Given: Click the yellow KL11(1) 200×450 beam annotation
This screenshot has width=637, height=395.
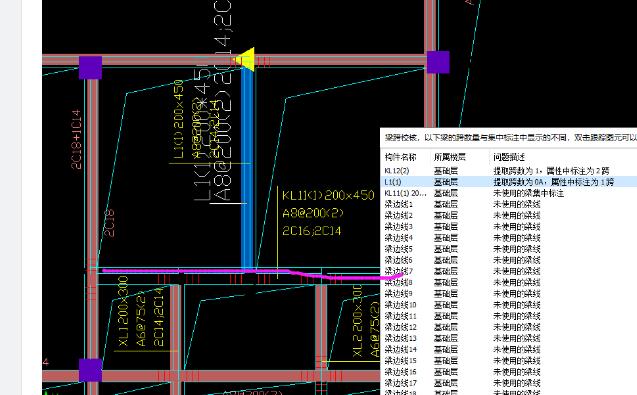Looking at the screenshot, I should click(328, 195).
